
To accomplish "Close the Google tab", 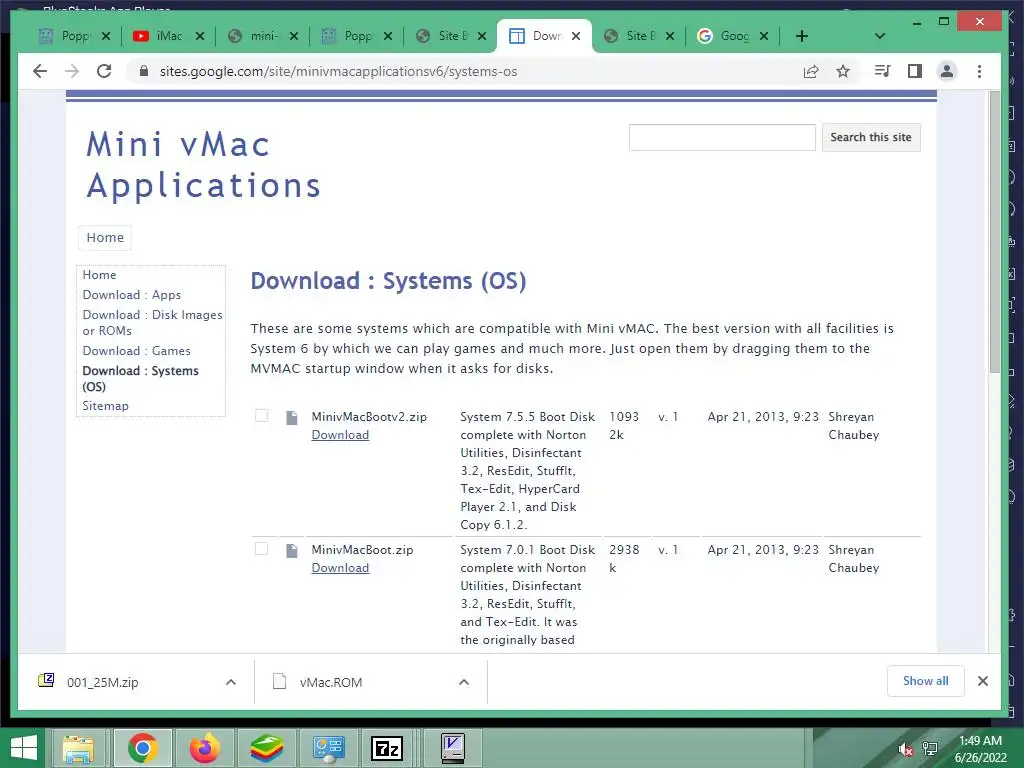I will pos(763,36).
